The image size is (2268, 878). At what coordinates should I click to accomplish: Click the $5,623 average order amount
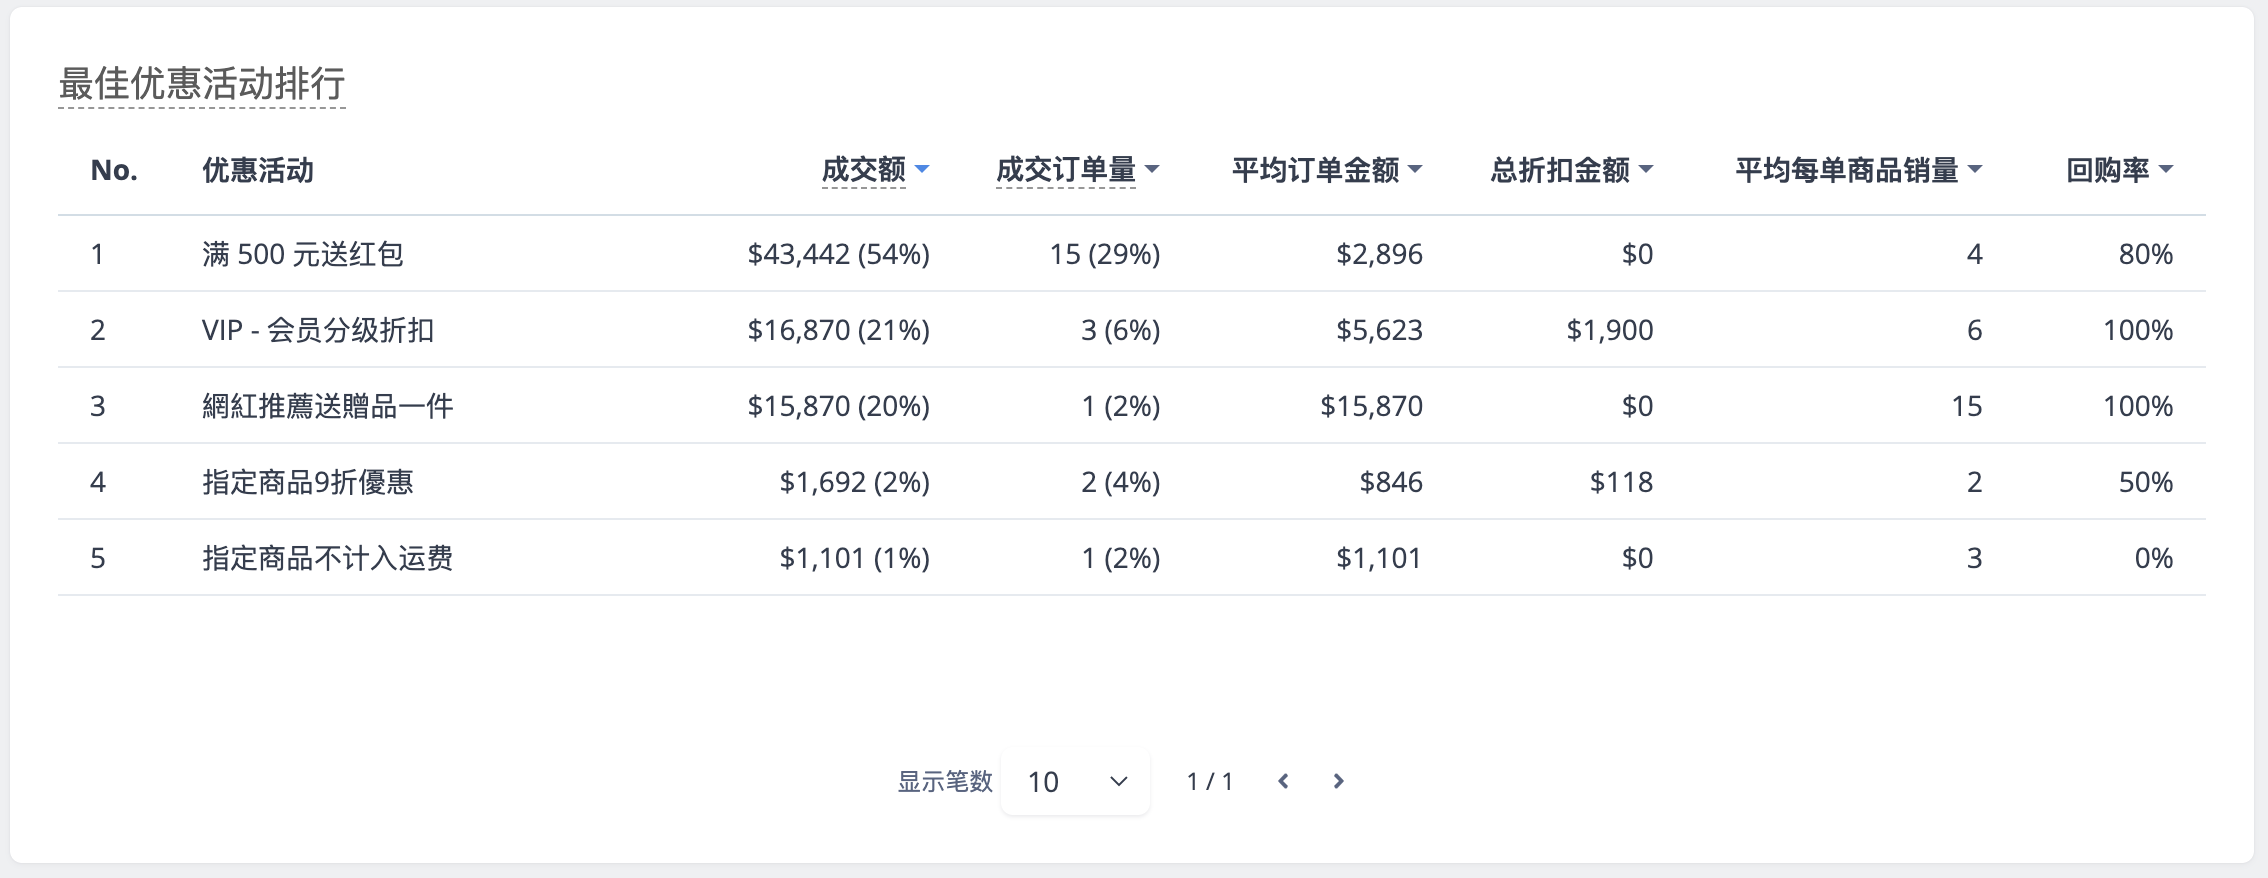pos(1380,330)
